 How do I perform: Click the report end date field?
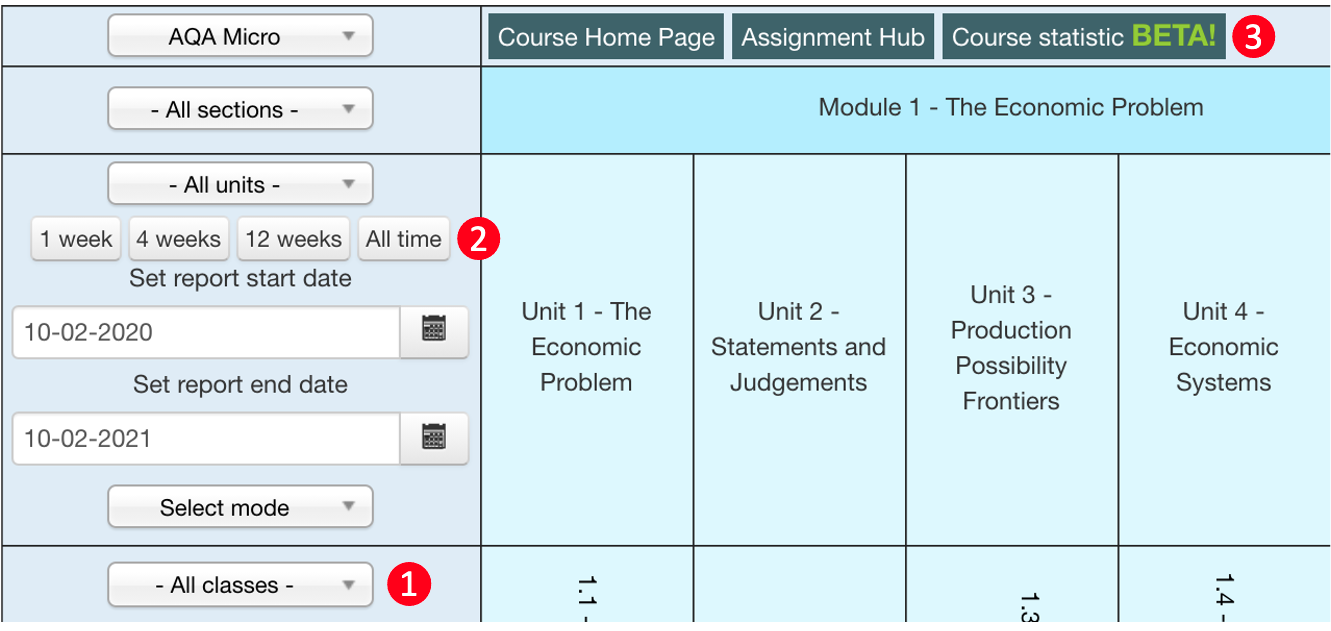206,438
